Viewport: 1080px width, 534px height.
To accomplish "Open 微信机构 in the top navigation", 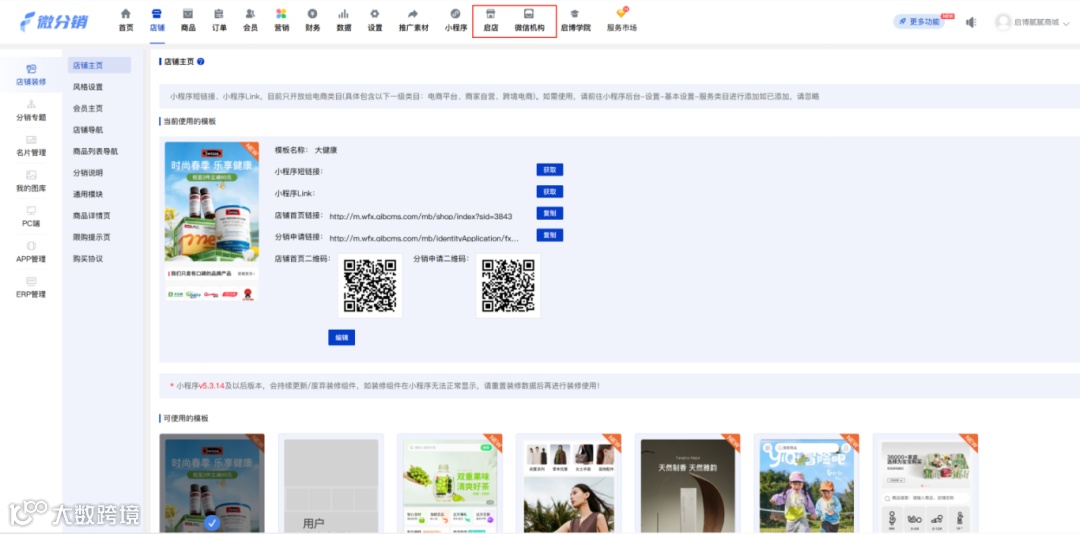I will pyautogui.click(x=529, y=20).
